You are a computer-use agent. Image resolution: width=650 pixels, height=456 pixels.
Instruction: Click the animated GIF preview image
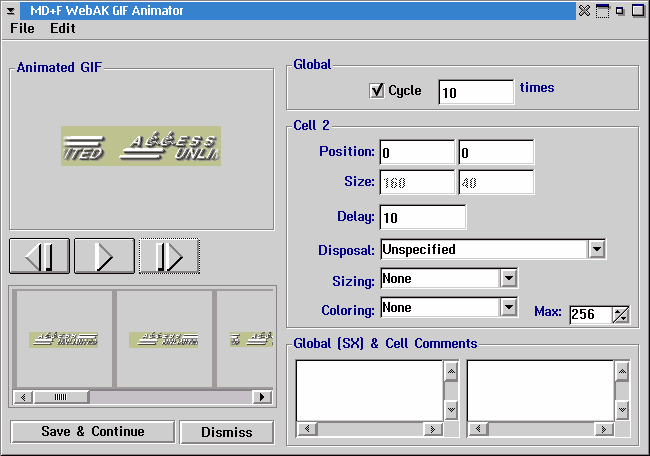coord(141,146)
